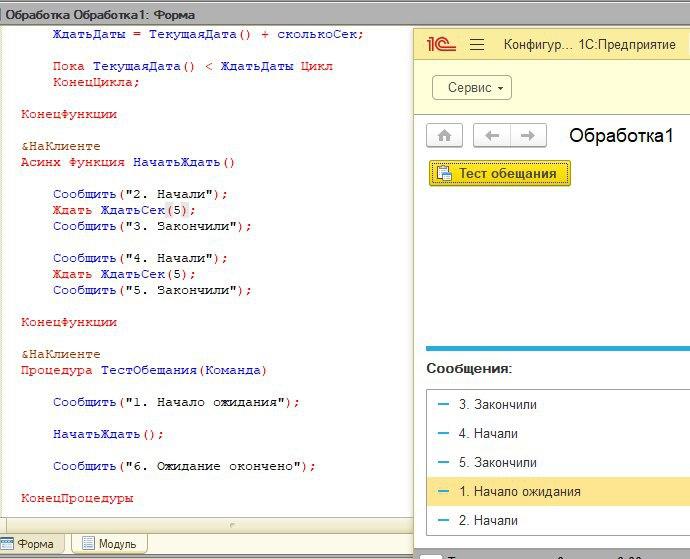The height and width of the screenshot is (559, 690).
Task: Click code line Сообщить("5. Закончили");
Action: [152, 291]
